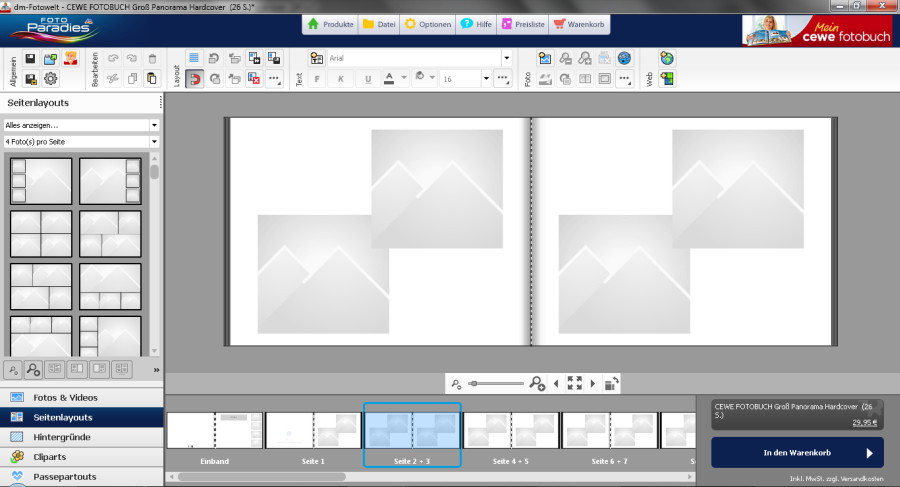Screen dimensions: 900x487
Task: Click the fullscreen view icon below canvas
Action: point(574,383)
